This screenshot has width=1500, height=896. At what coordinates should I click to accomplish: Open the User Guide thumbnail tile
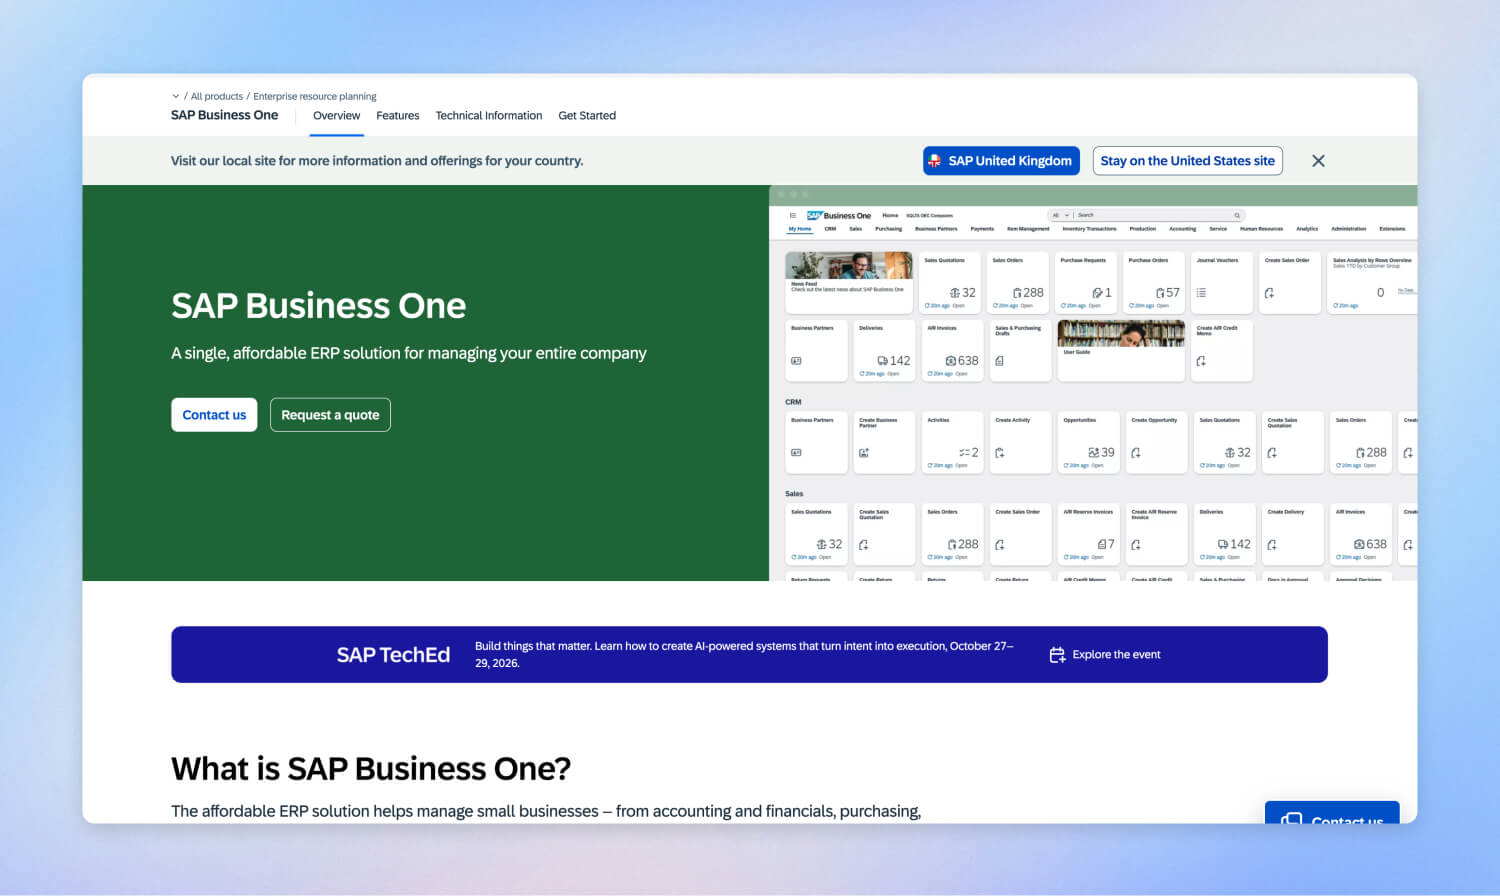pos(1121,350)
